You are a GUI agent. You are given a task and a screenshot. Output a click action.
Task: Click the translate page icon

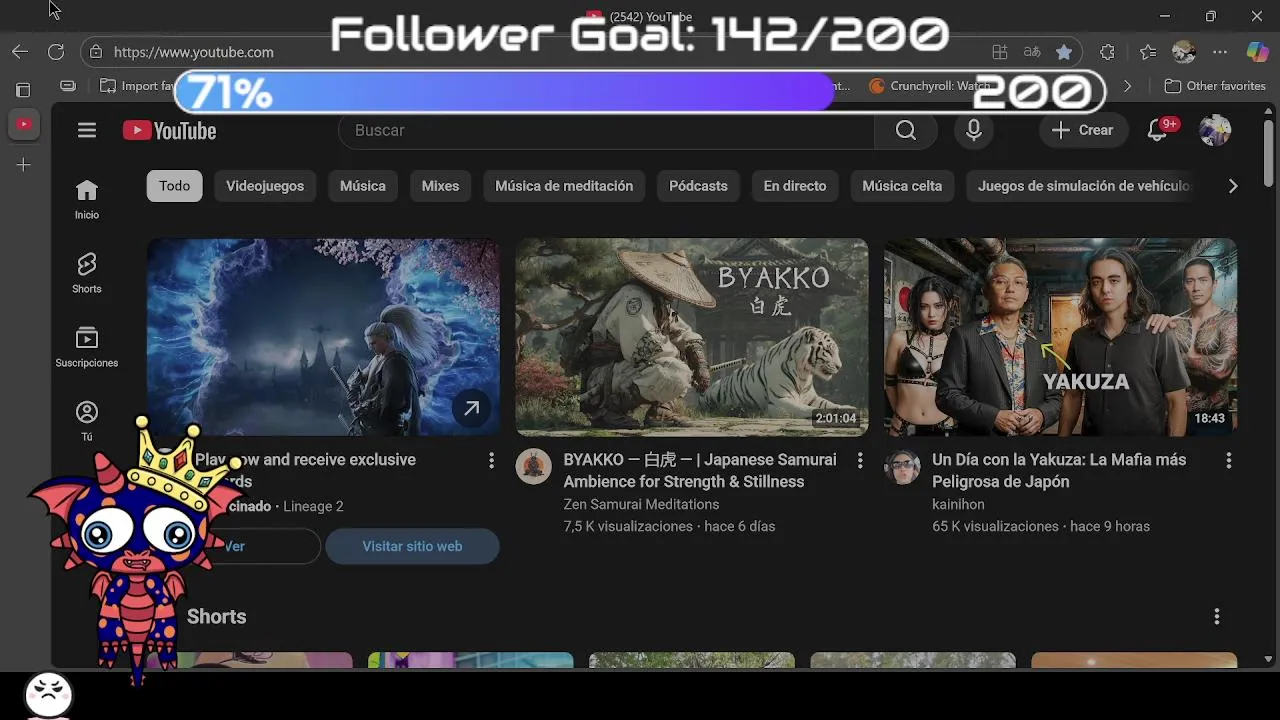[x=1031, y=52]
